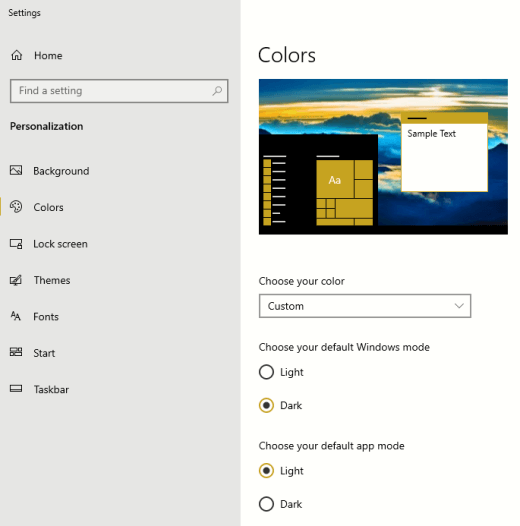This screenshot has width=520, height=526.
Task: Open Start settings
Action: [x=44, y=353]
